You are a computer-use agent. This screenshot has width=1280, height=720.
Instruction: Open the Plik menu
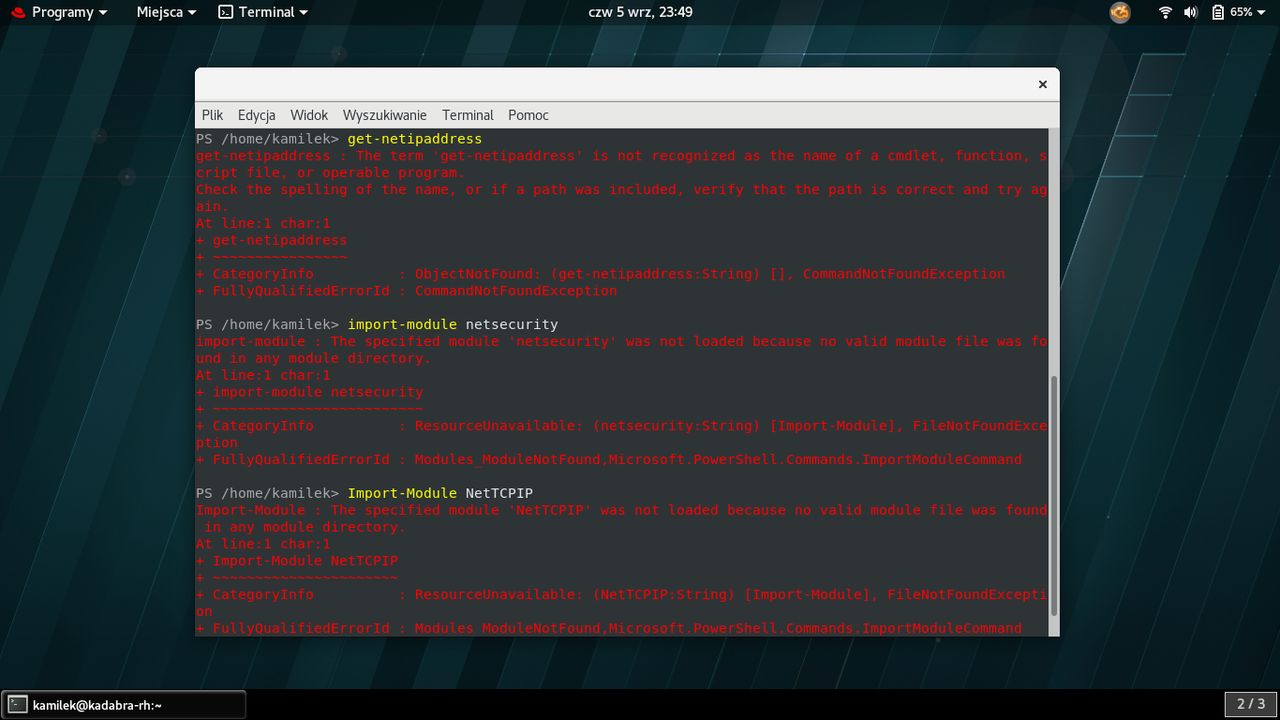click(x=212, y=115)
